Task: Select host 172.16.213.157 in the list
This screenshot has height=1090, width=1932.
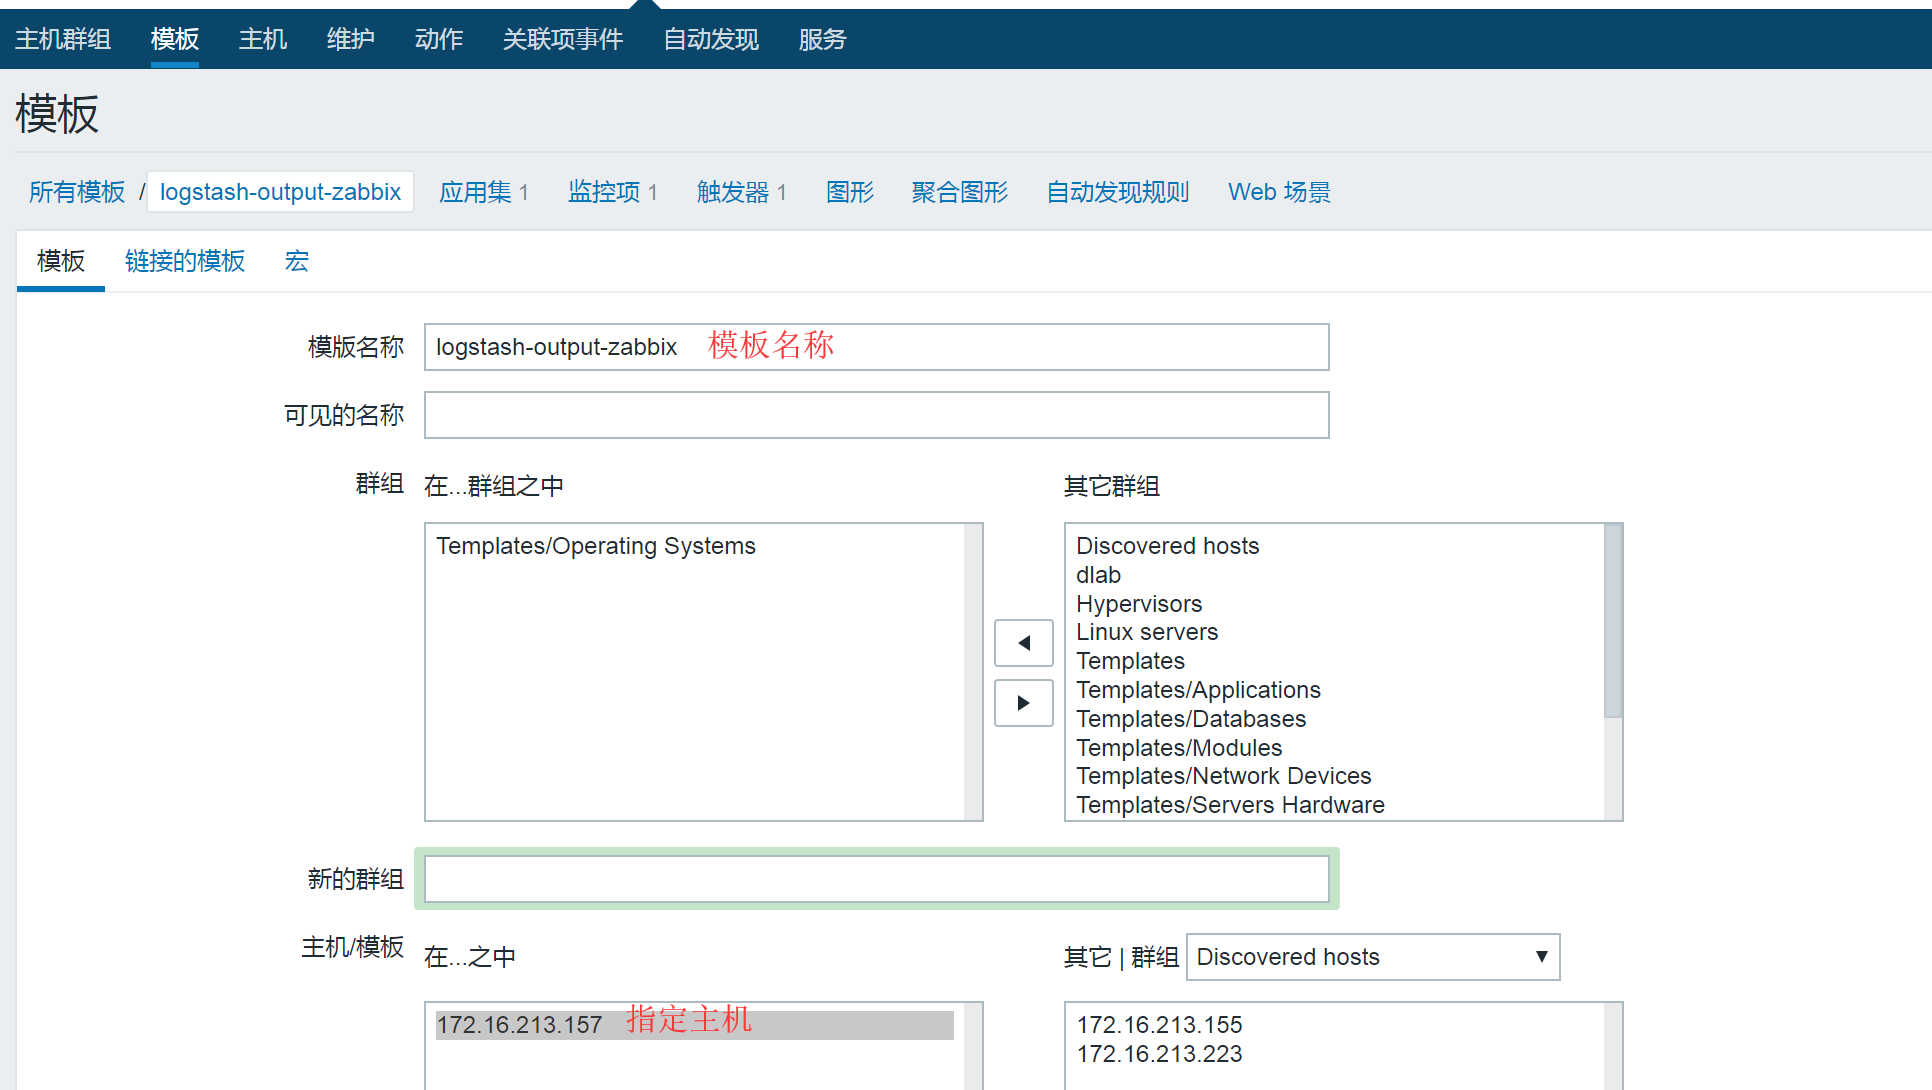Action: (694, 1025)
